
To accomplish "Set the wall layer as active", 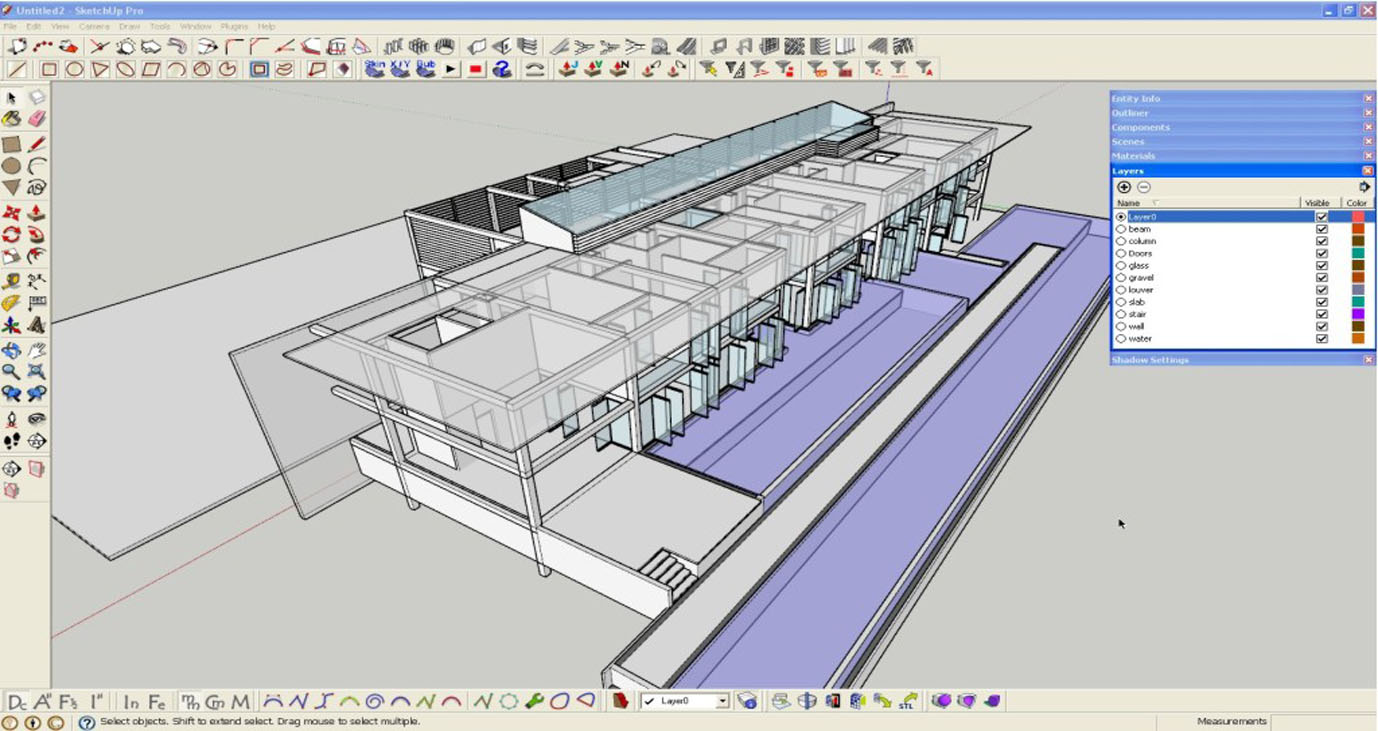I will [x=1121, y=327].
